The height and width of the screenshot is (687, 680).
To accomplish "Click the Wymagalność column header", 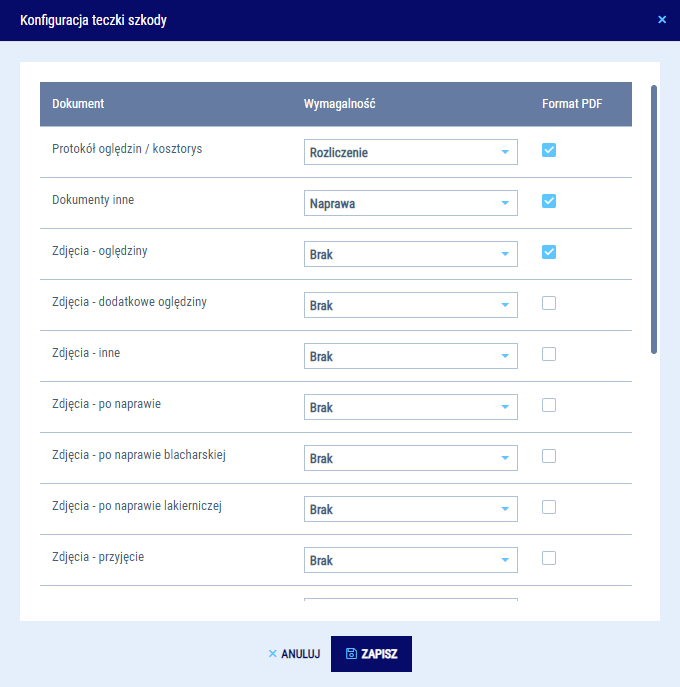I will (339, 104).
